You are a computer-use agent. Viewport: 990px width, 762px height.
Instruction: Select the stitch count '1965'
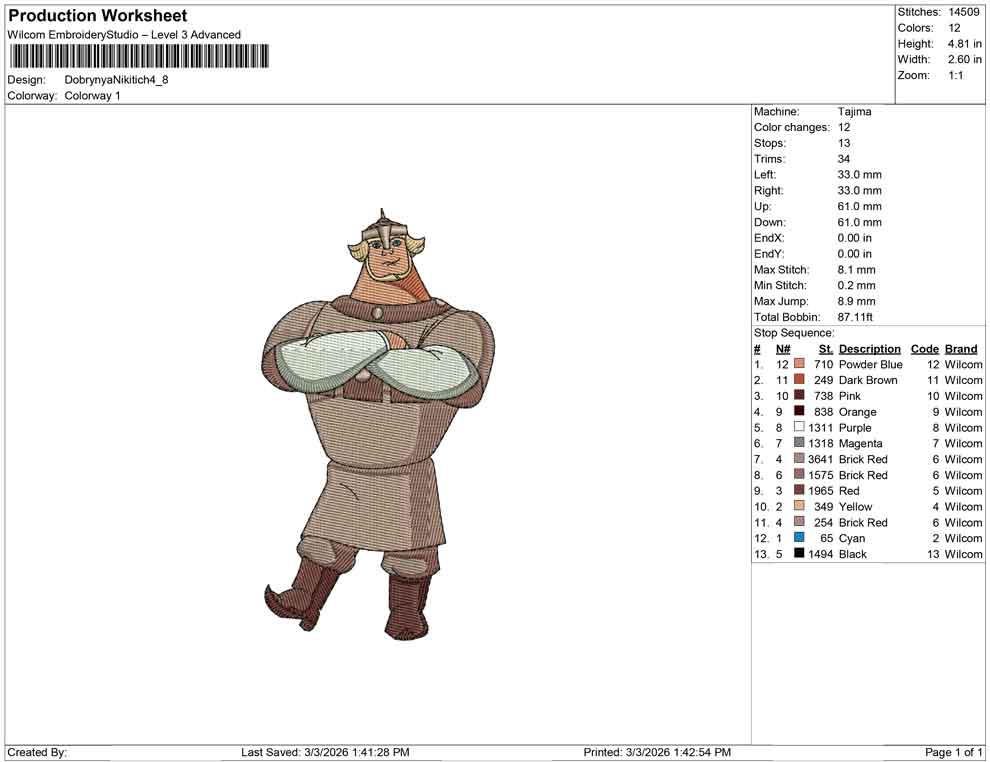pos(821,491)
